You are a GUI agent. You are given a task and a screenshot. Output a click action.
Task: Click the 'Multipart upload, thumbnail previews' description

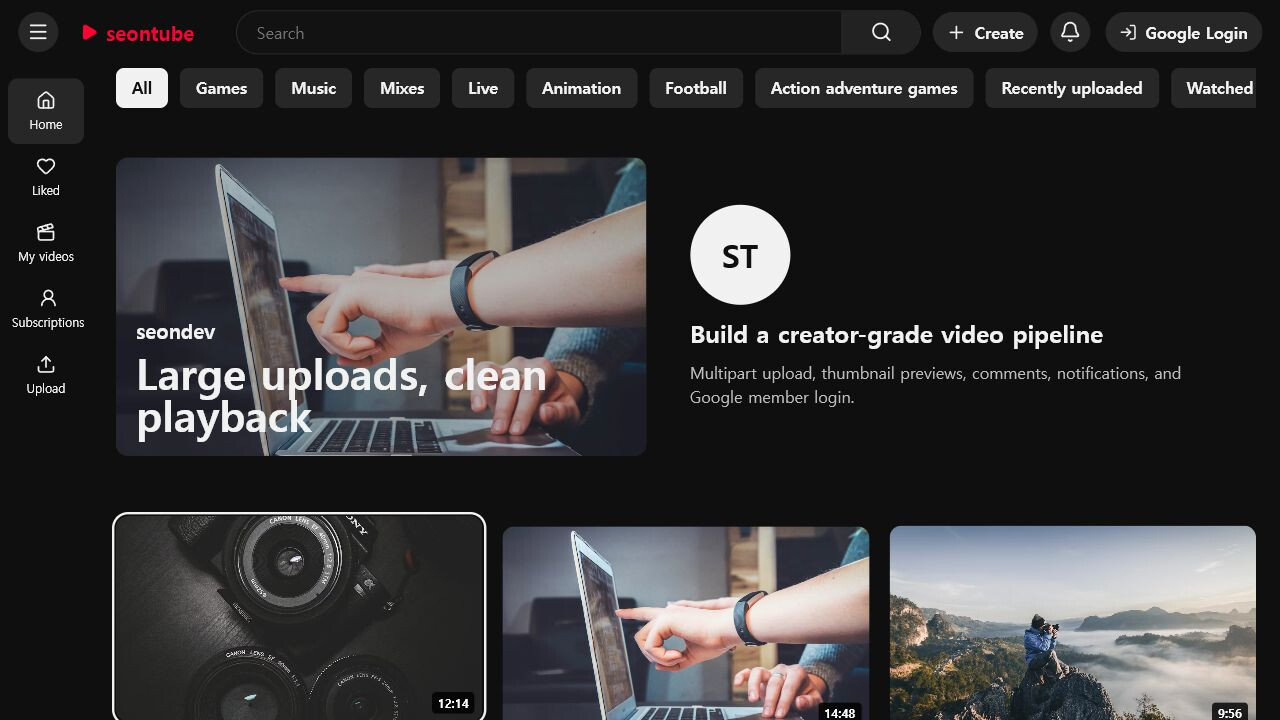click(935, 385)
